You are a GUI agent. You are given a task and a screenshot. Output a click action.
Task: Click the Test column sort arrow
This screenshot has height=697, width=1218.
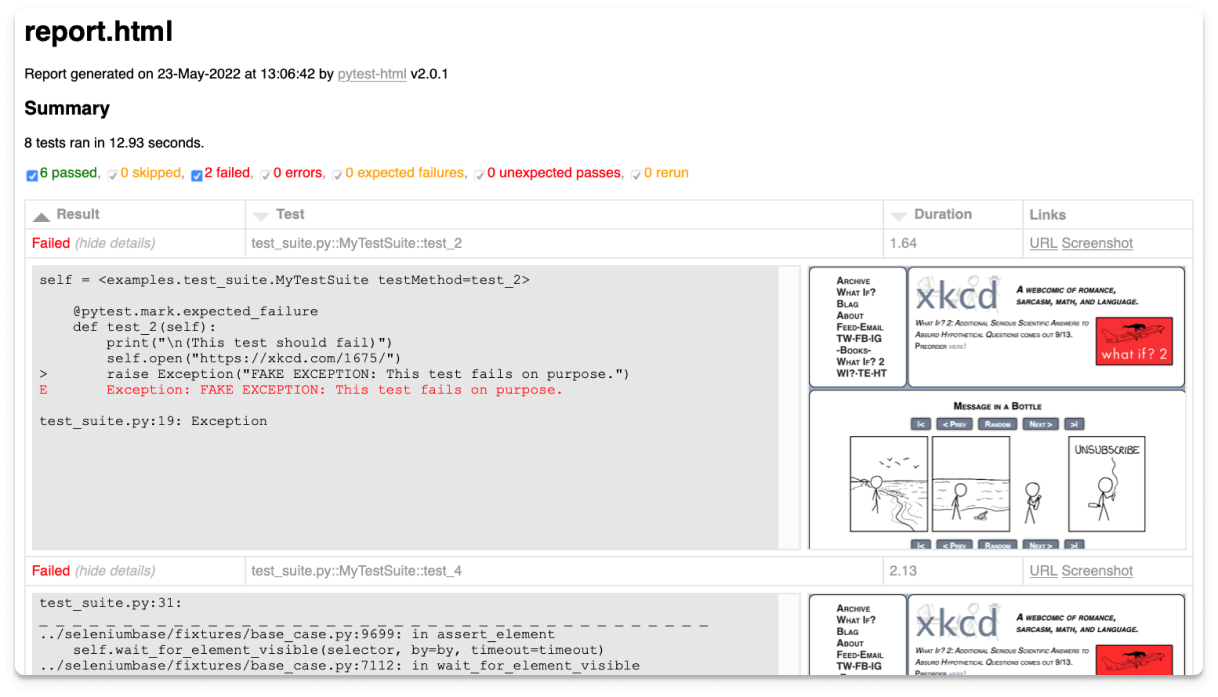point(261,216)
